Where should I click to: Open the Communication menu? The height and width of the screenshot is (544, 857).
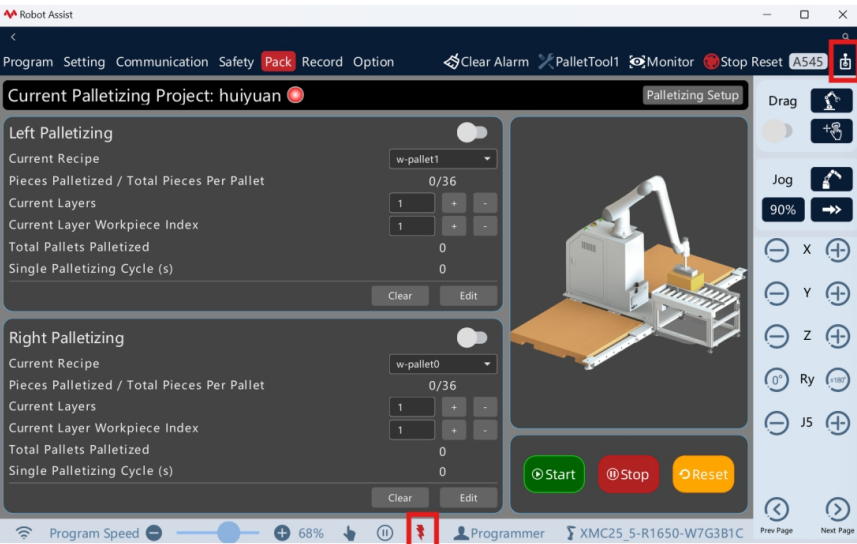[x=162, y=62]
